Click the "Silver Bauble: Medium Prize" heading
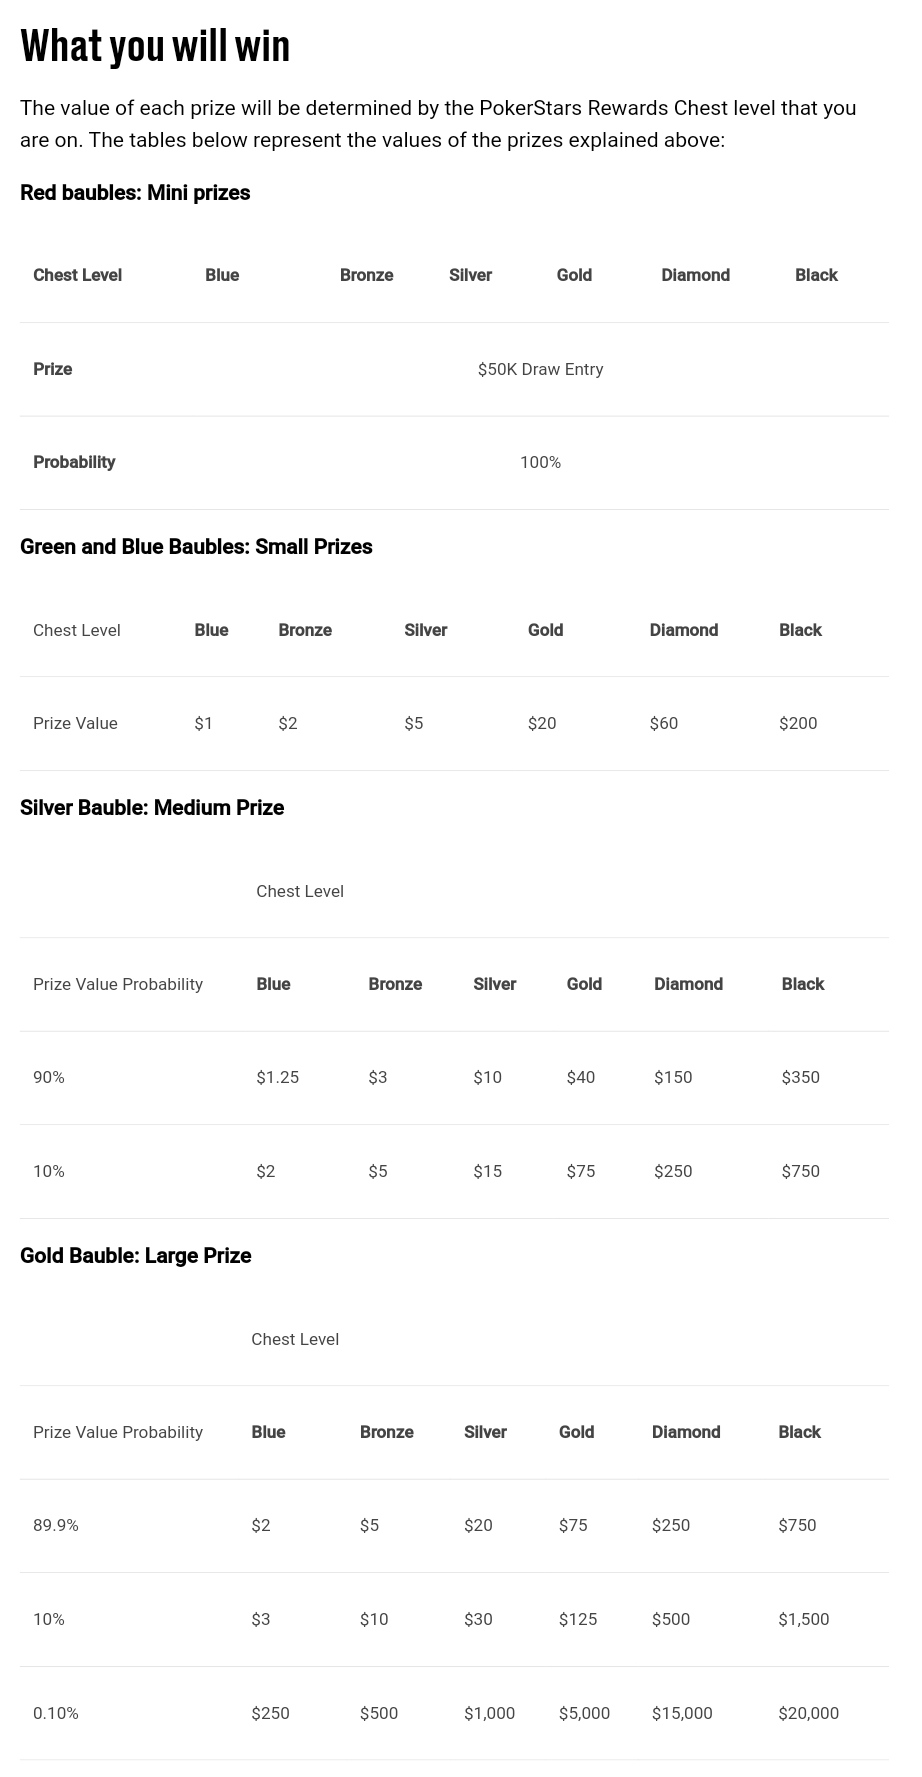This screenshot has width=922, height=1777. point(152,808)
